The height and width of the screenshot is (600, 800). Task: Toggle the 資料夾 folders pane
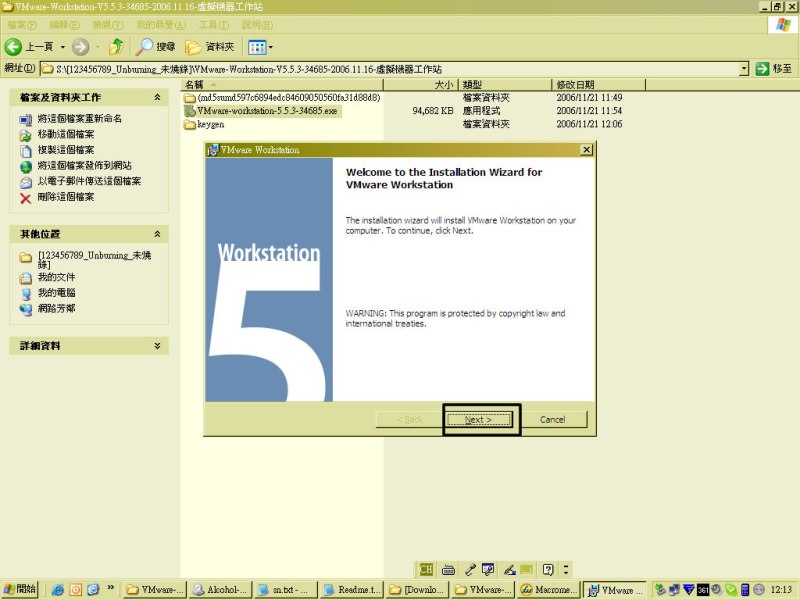pos(210,47)
